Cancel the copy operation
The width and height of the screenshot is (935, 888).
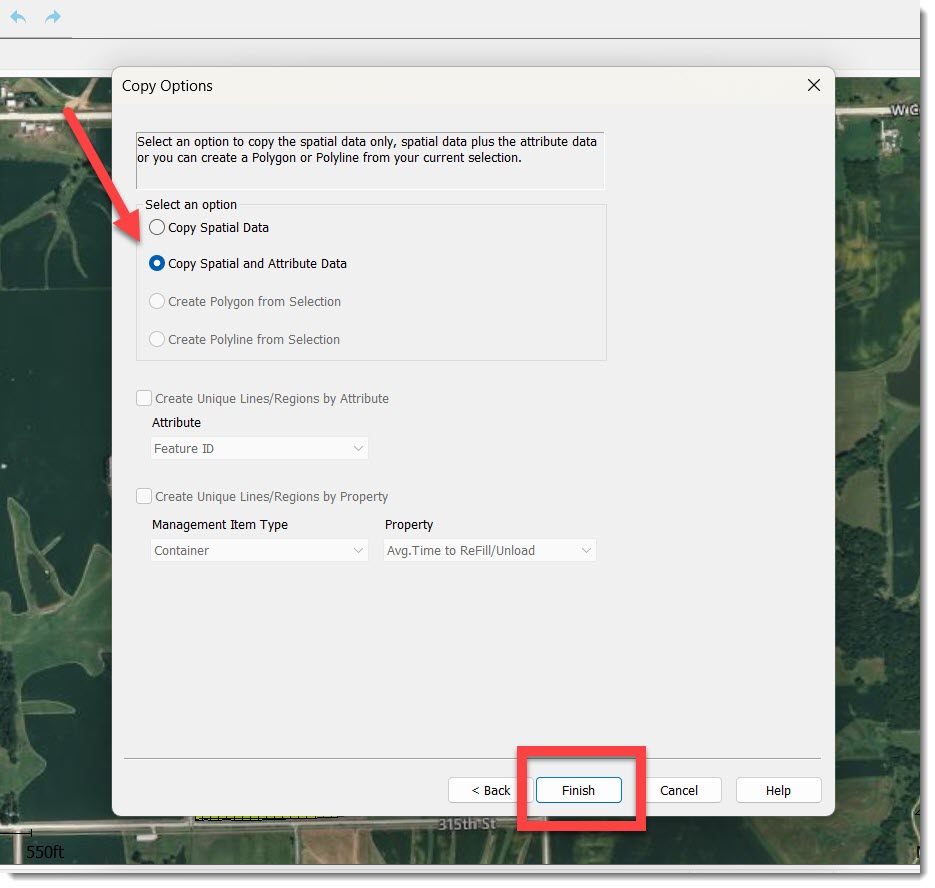(679, 790)
